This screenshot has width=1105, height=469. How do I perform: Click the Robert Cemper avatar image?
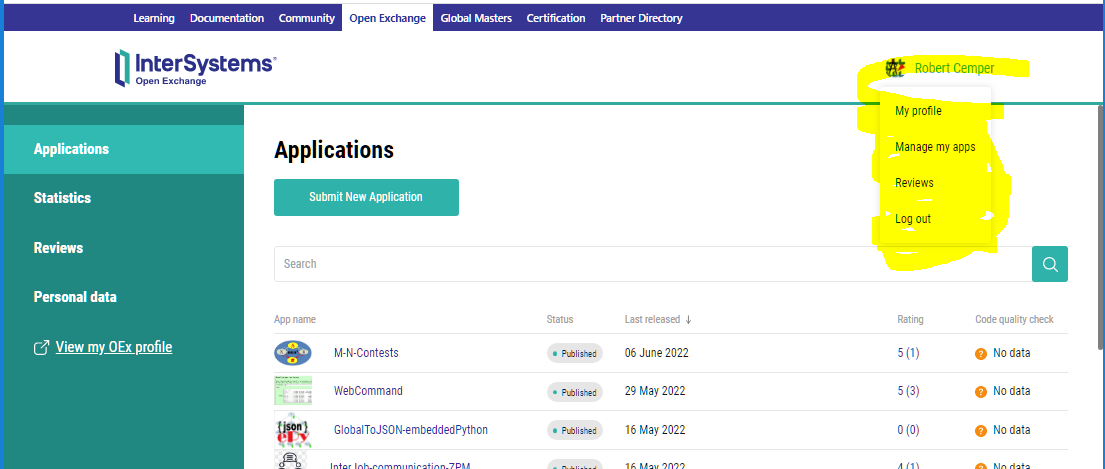895,68
